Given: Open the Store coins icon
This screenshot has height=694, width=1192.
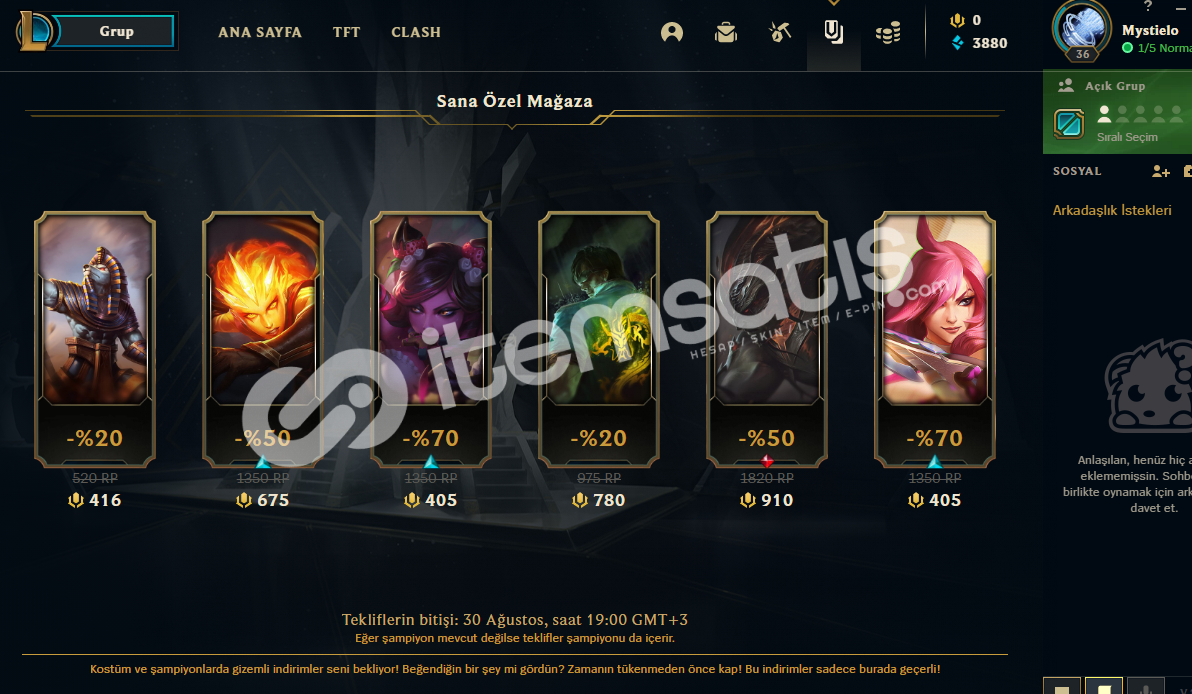Looking at the screenshot, I should [x=888, y=32].
